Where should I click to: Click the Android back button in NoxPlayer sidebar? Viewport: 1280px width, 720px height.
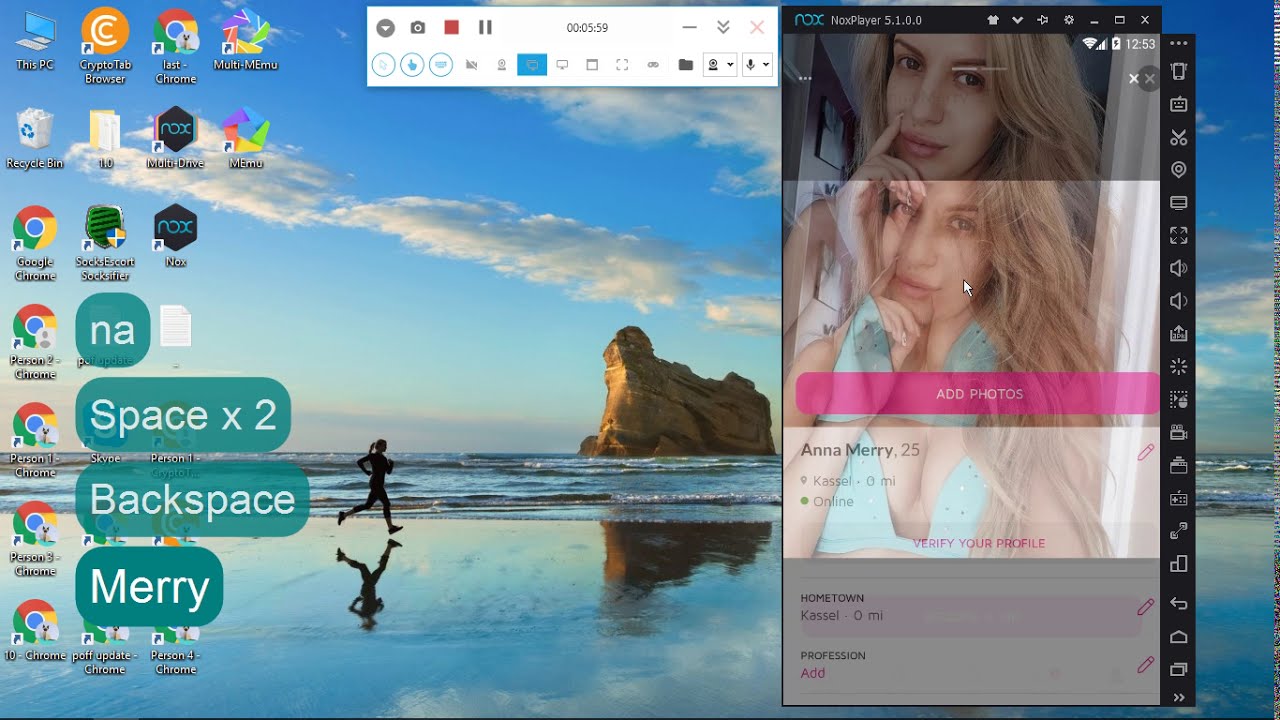pyautogui.click(x=1179, y=604)
